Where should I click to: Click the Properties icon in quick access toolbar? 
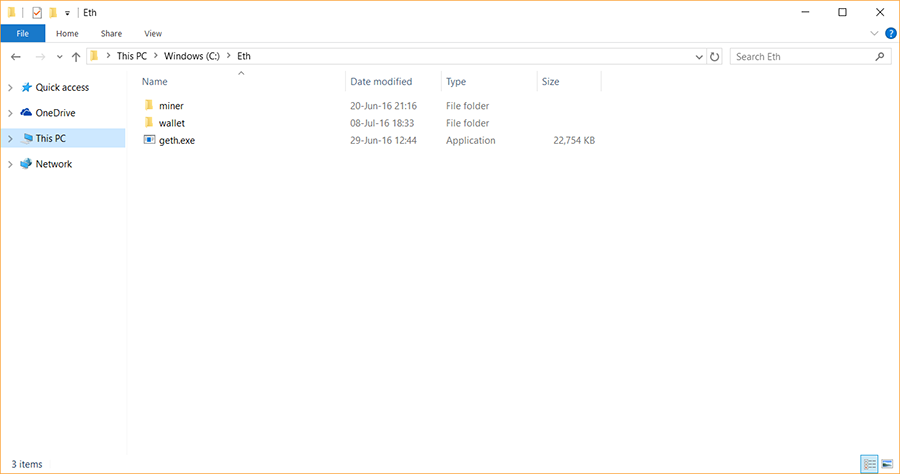point(37,12)
